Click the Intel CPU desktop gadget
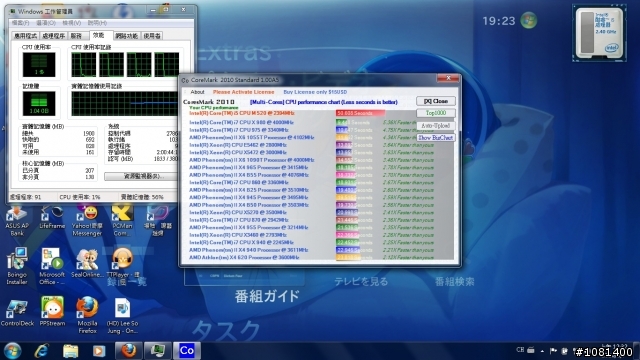The height and width of the screenshot is (360, 640). click(x=599, y=33)
